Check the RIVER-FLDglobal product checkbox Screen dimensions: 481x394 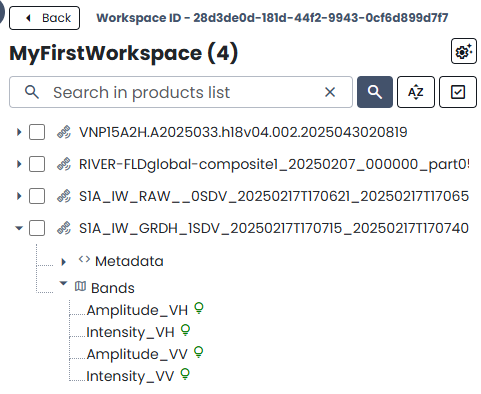37,164
